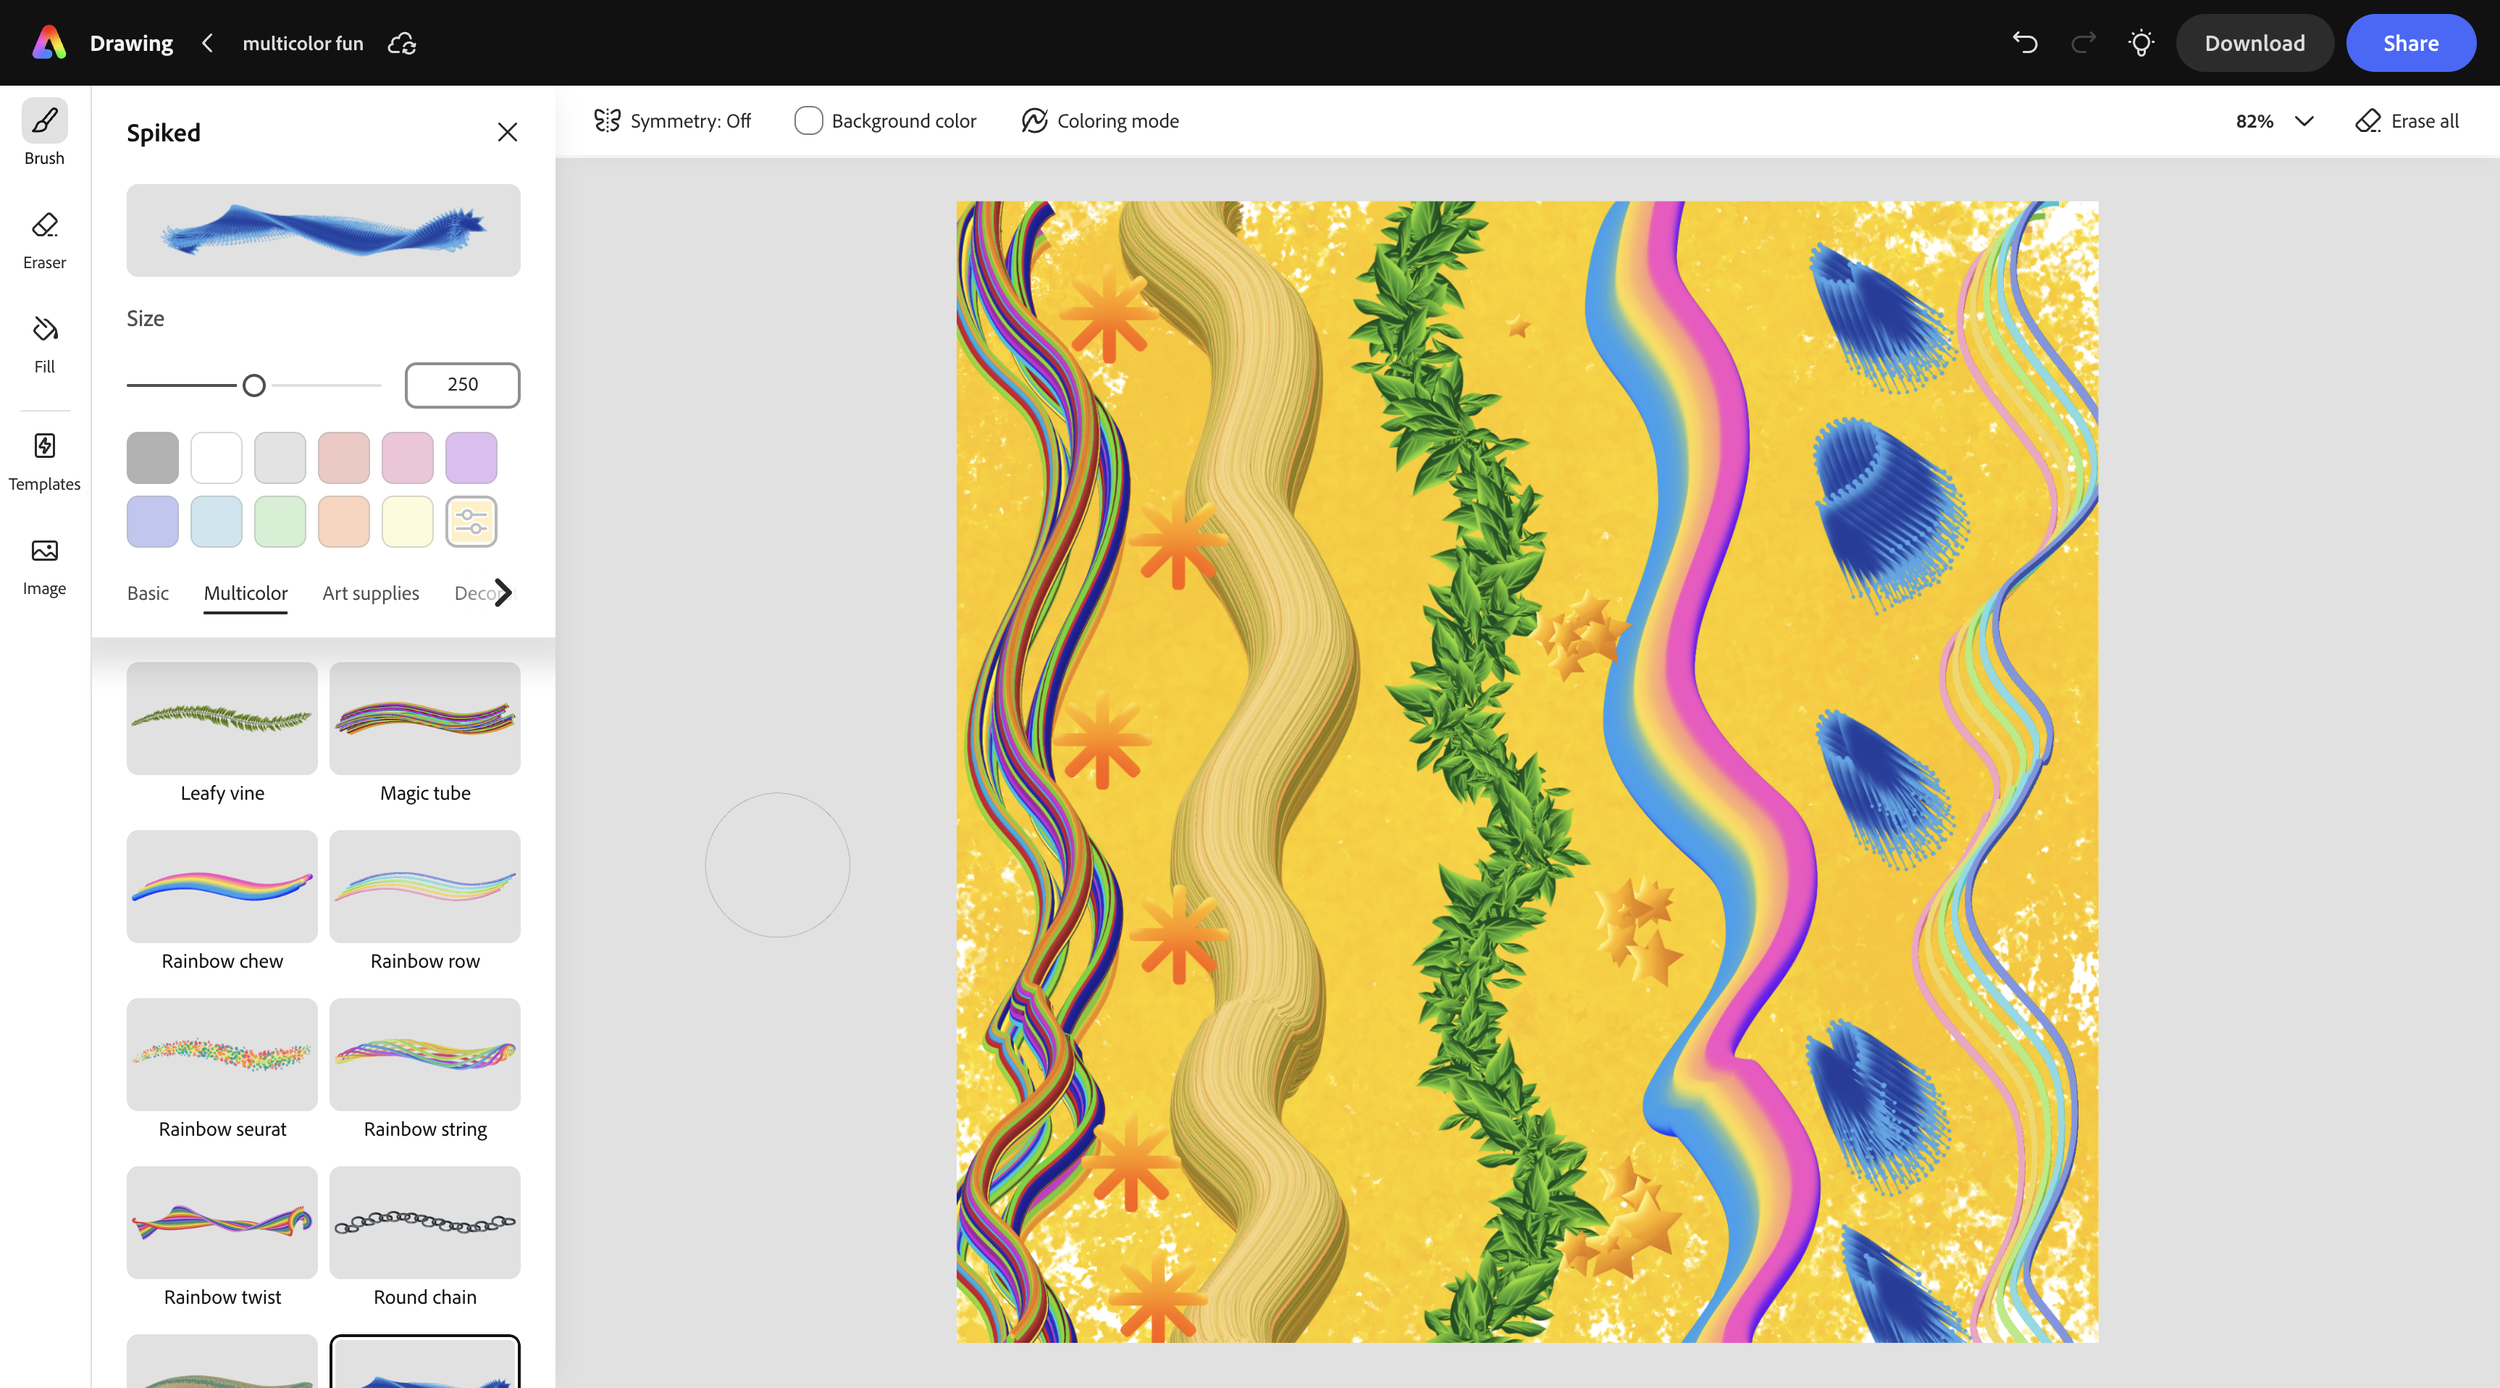Toggle the Background color circle
This screenshot has height=1388, width=2500.
point(808,121)
